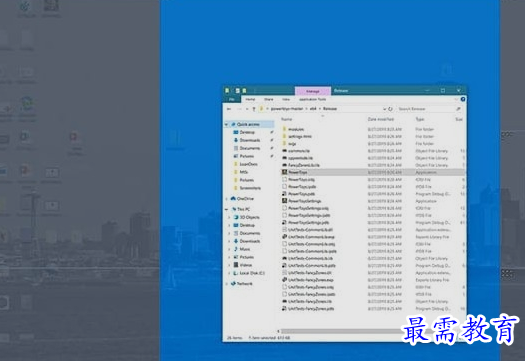
Task: Click the Manage contextual tab
Action: pos(313,91)
